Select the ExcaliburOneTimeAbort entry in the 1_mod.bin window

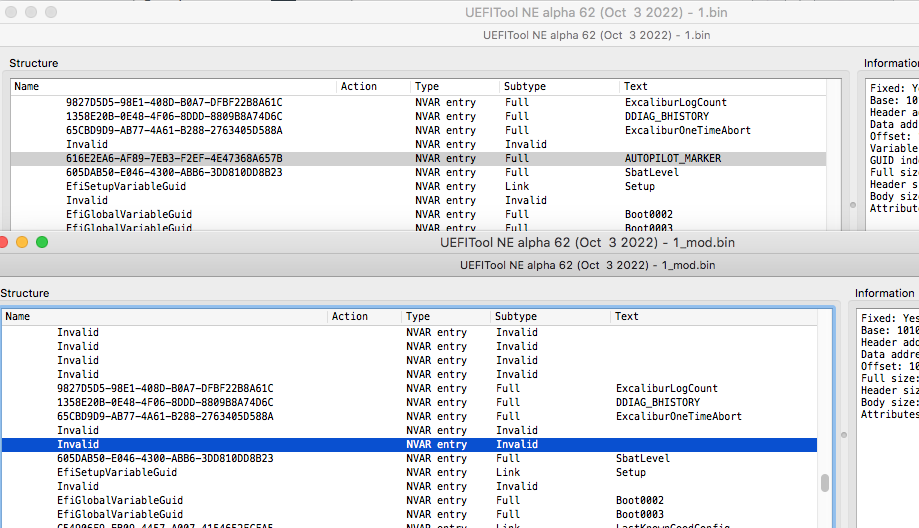pos(410,417)
